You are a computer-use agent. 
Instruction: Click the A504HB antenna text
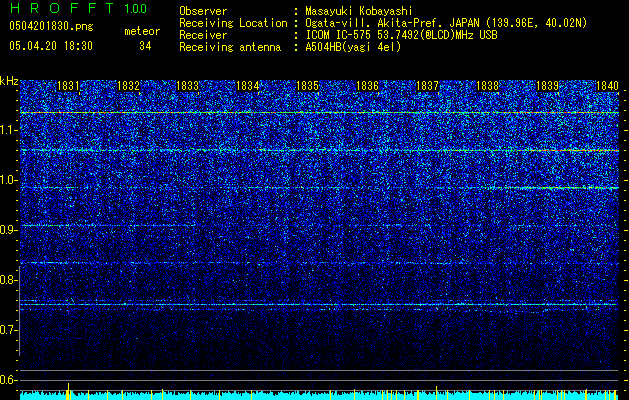(x=353, y=47)
